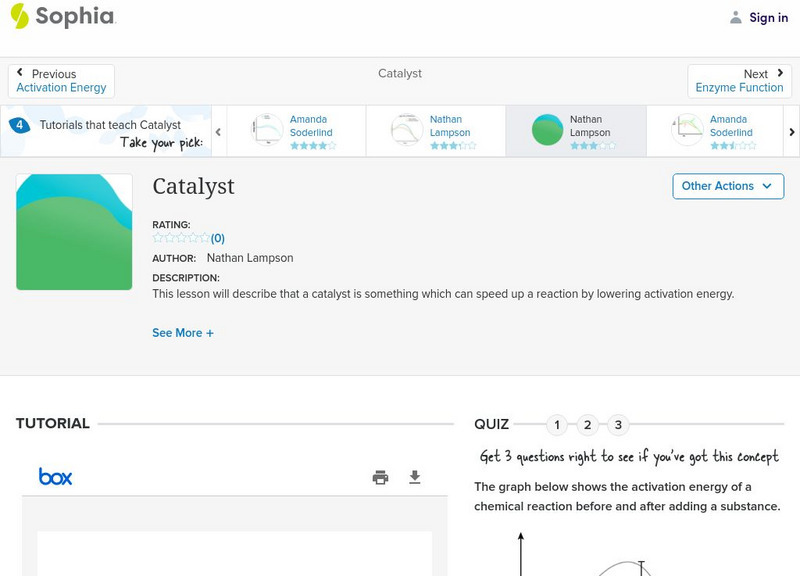Open the Other Actions dropdown
The height and width of the screenshot is (576, 800).
pyautogui.click(x=727, y=186)
